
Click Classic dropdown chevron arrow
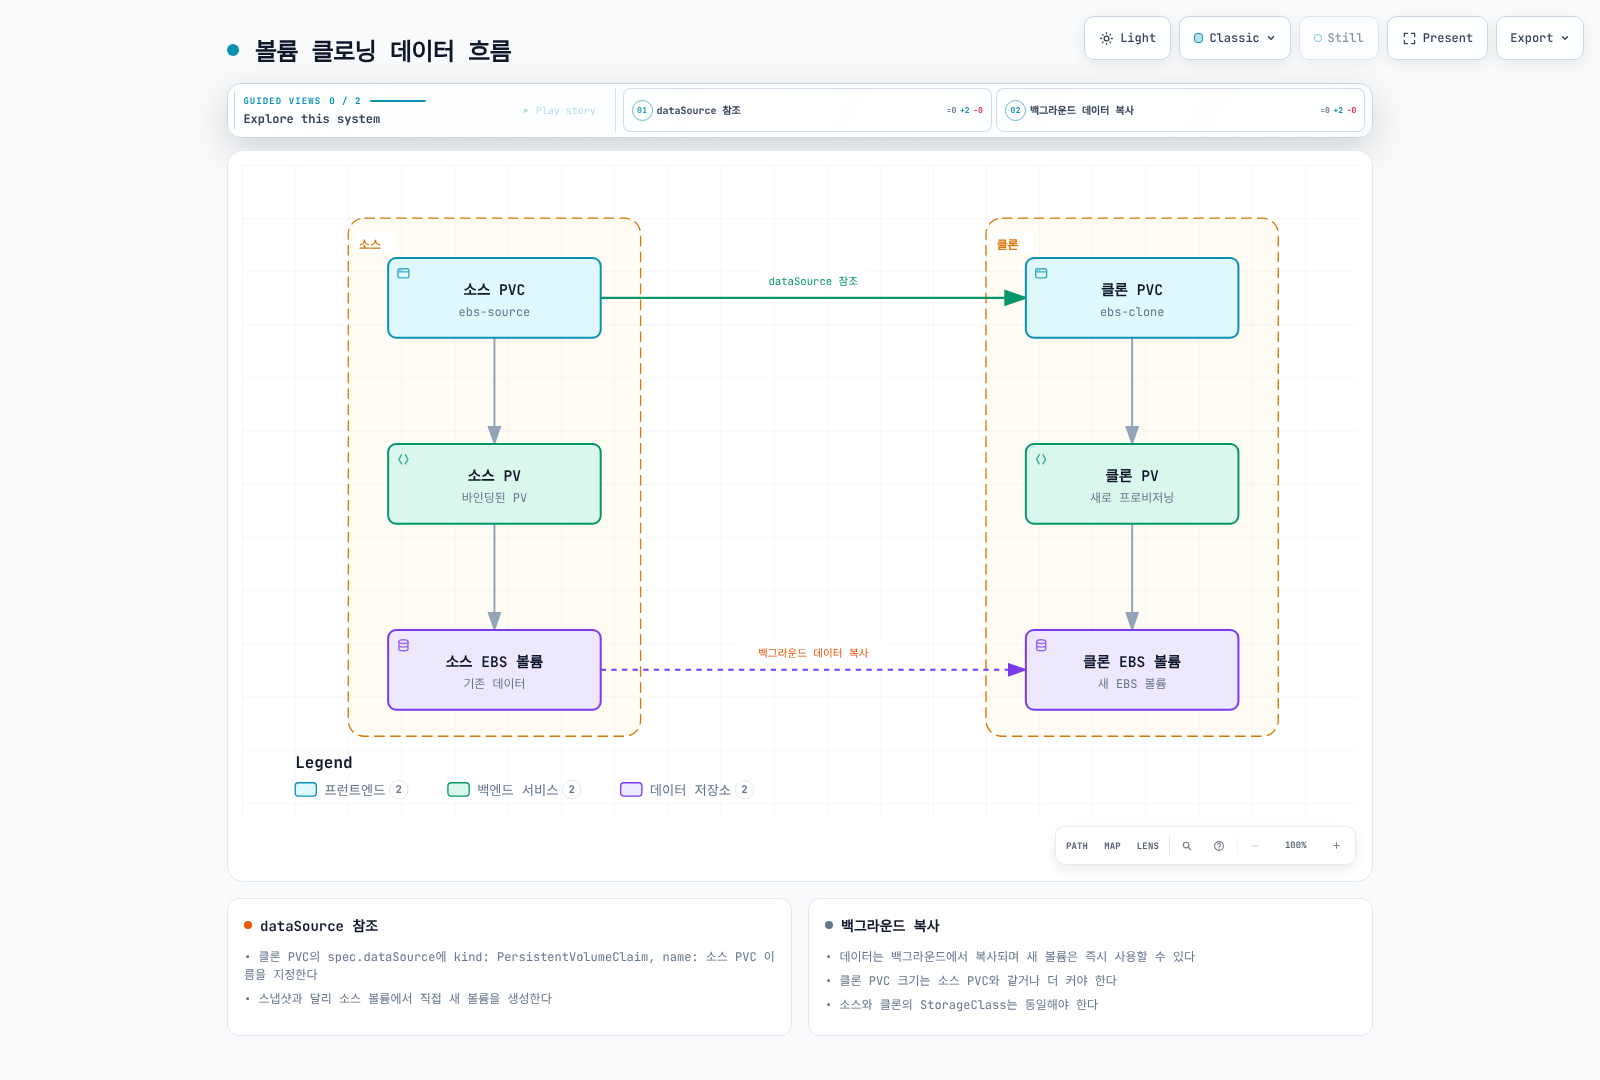click(1271, 38)
